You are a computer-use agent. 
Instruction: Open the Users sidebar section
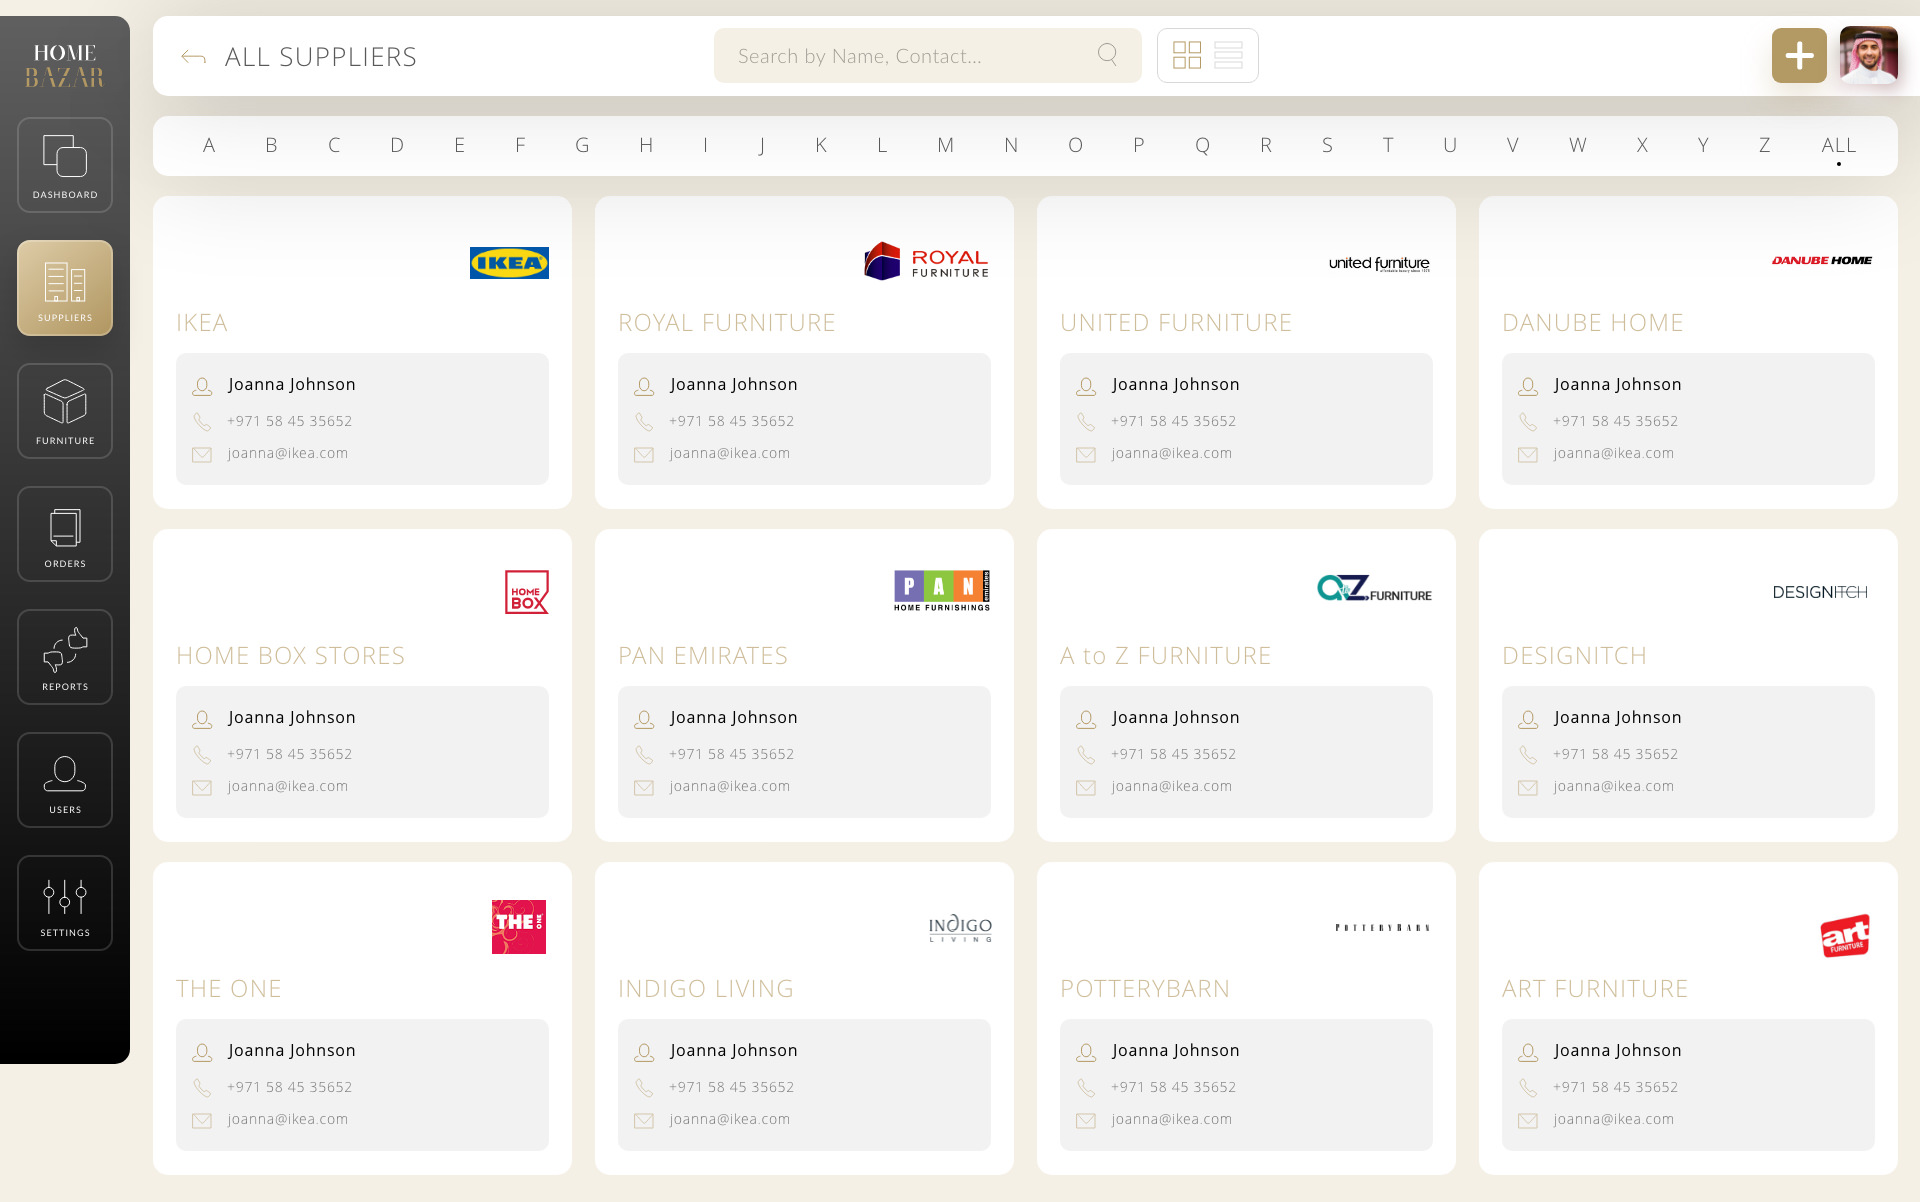pyautogui.click(x=65, y=780)
